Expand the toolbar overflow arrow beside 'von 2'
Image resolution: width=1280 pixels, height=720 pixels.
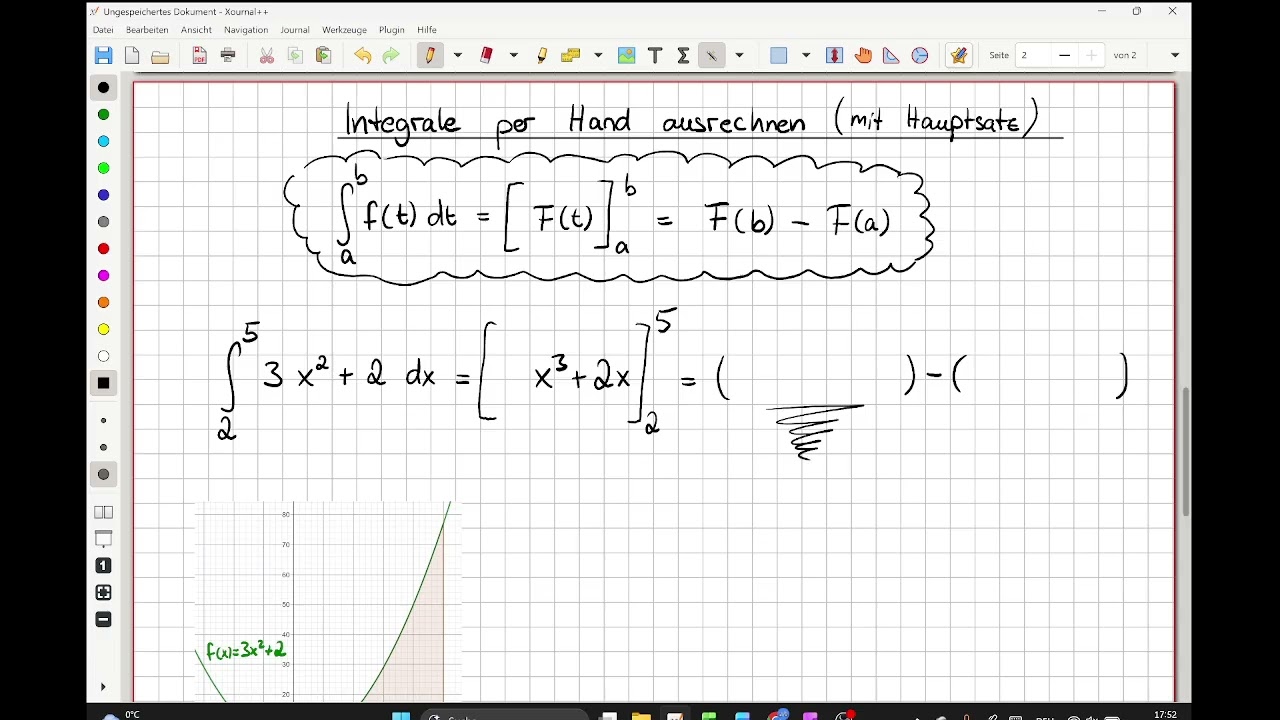1175,56
